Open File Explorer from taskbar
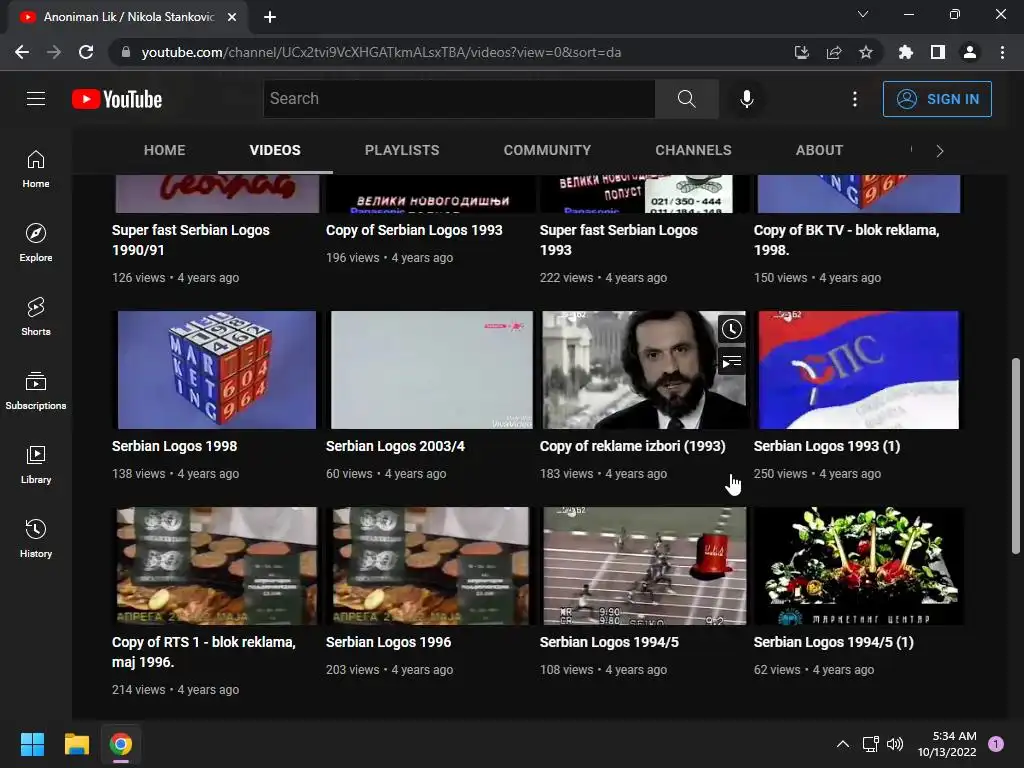 (76, 744)
